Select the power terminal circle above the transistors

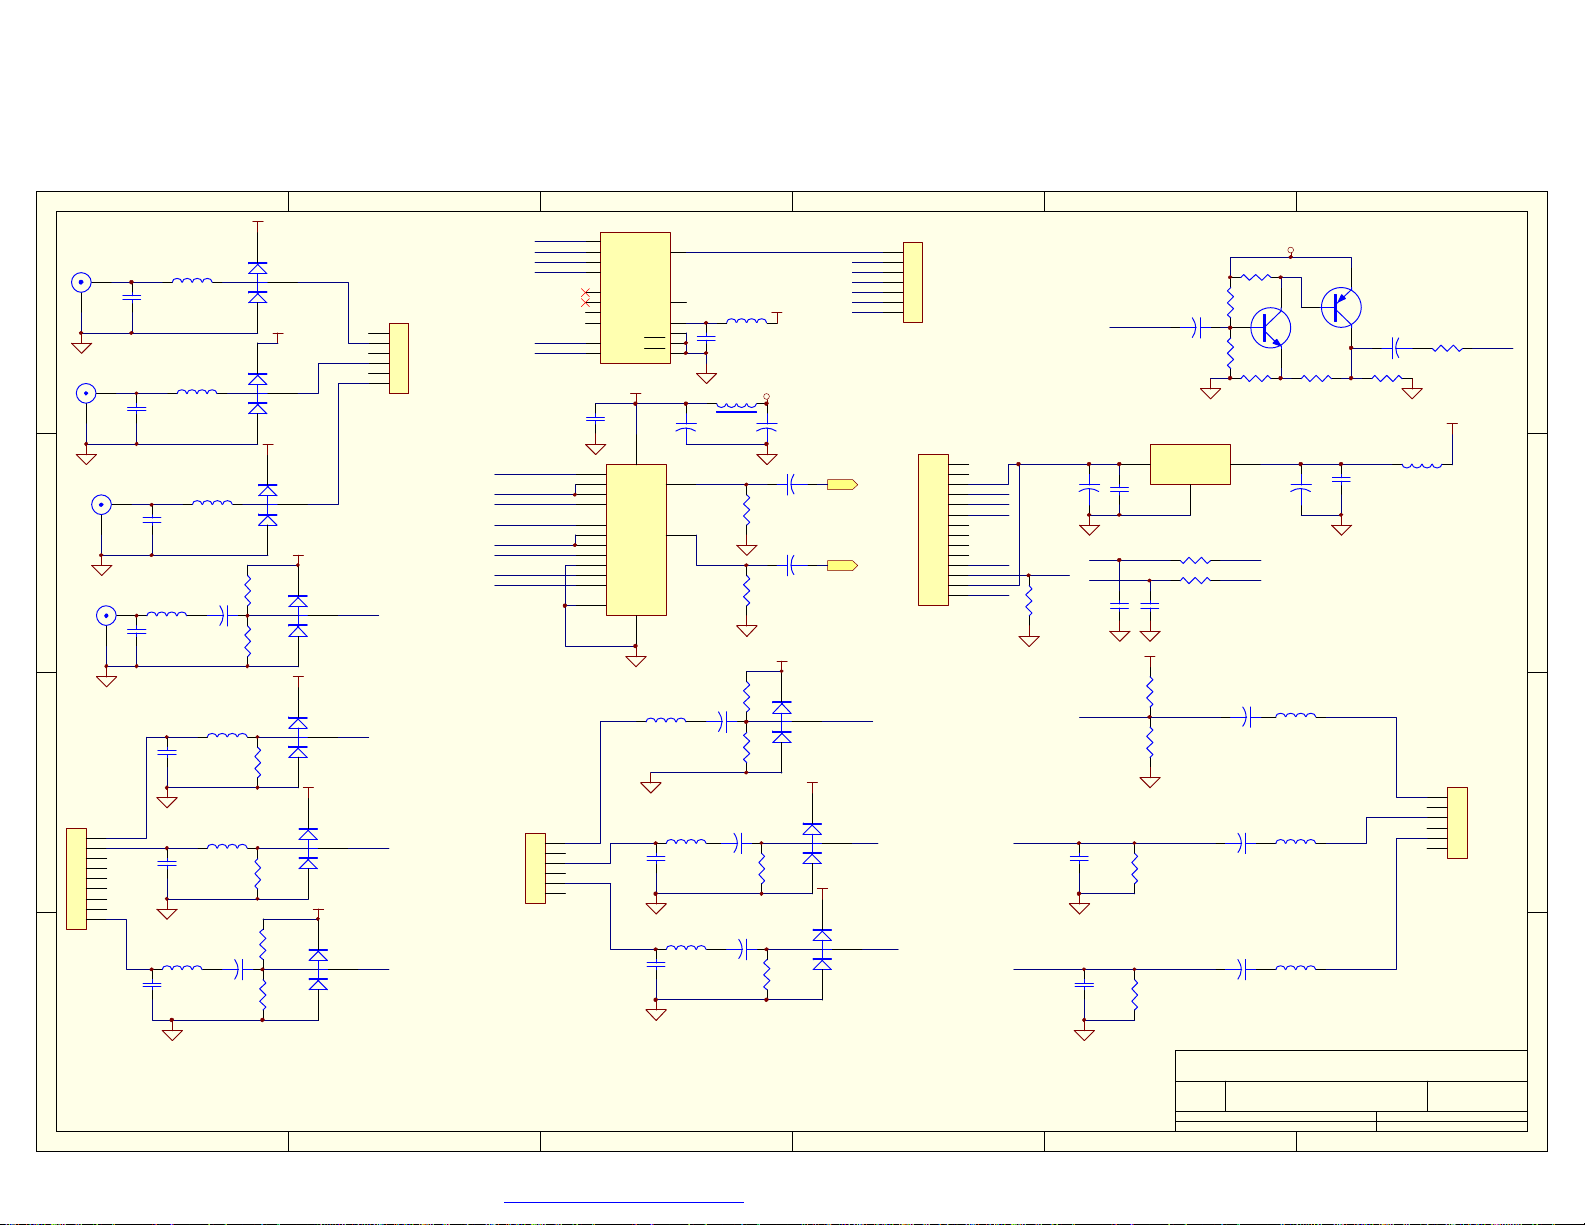click(1291, 251)
